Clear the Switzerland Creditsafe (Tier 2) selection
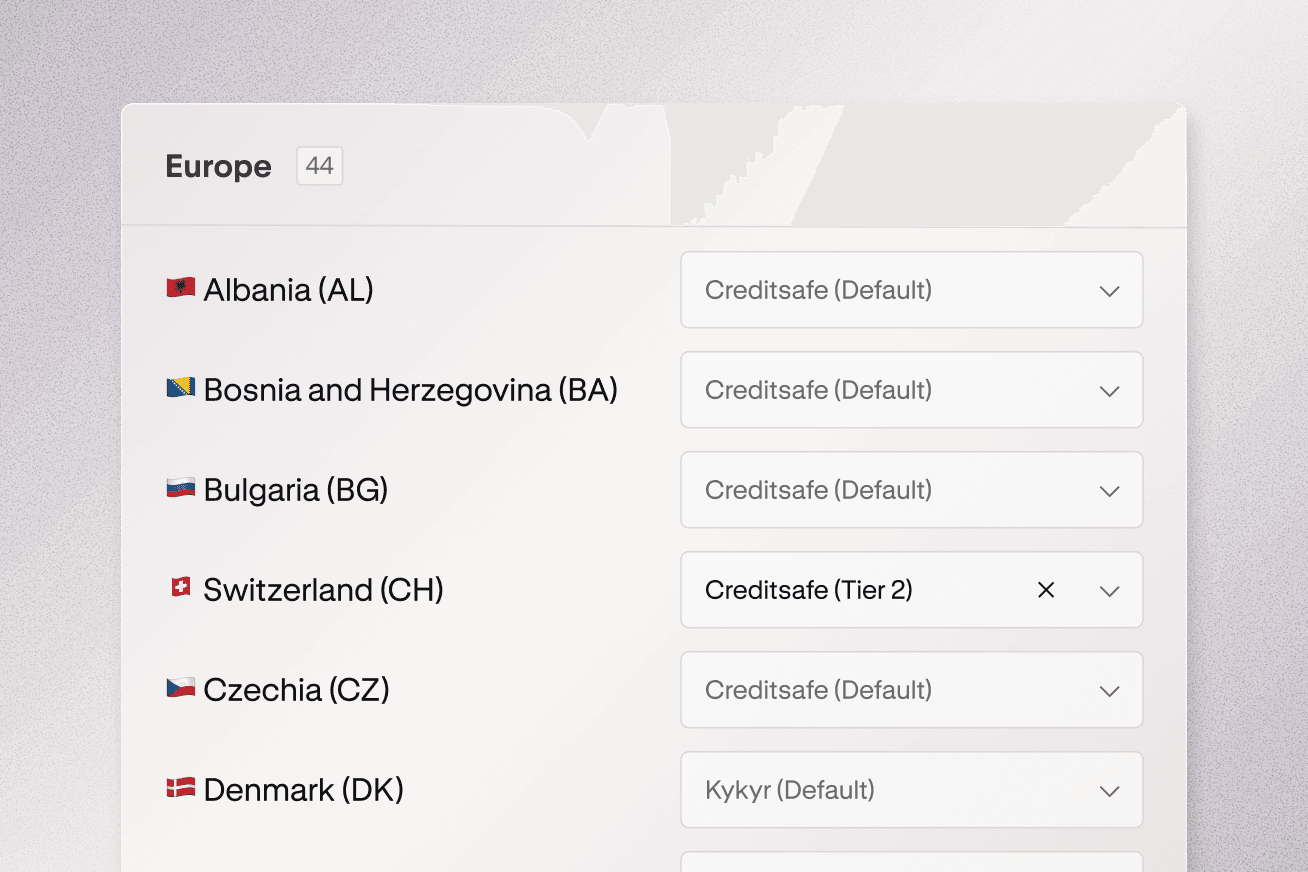 click(x=1046, y=590)
